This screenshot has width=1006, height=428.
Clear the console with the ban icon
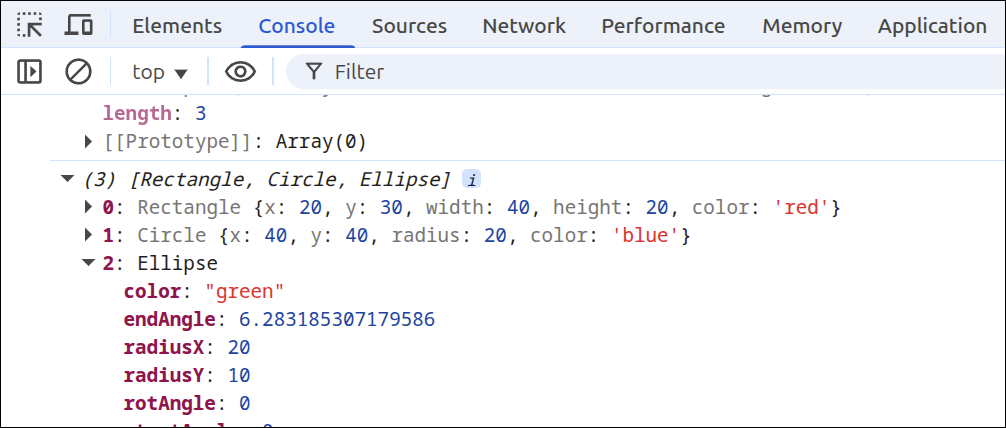pyautogui.click(x=78, y=72)
